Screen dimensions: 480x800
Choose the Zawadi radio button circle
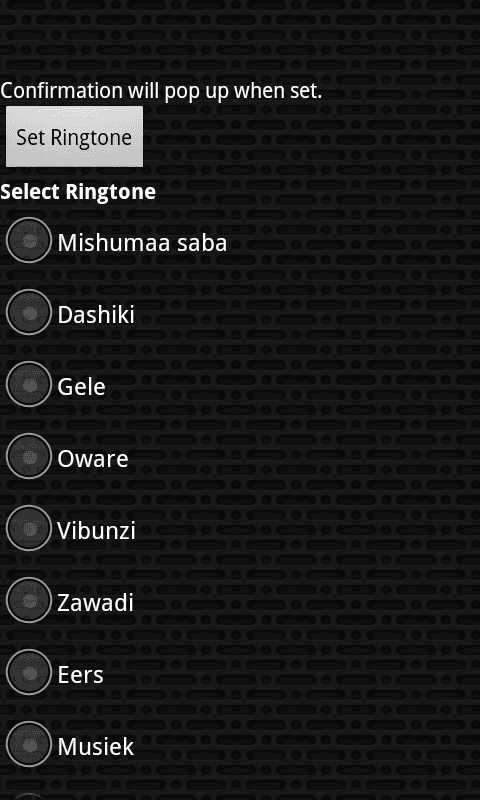[29, 600]
